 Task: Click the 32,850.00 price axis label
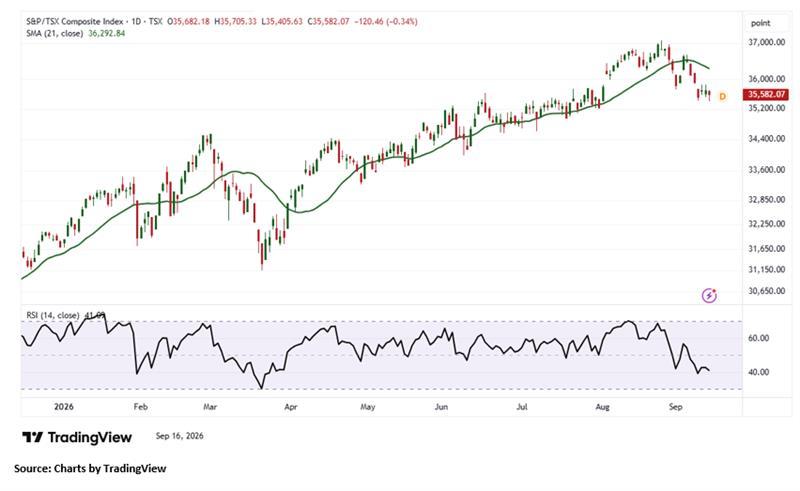point(766,199)
